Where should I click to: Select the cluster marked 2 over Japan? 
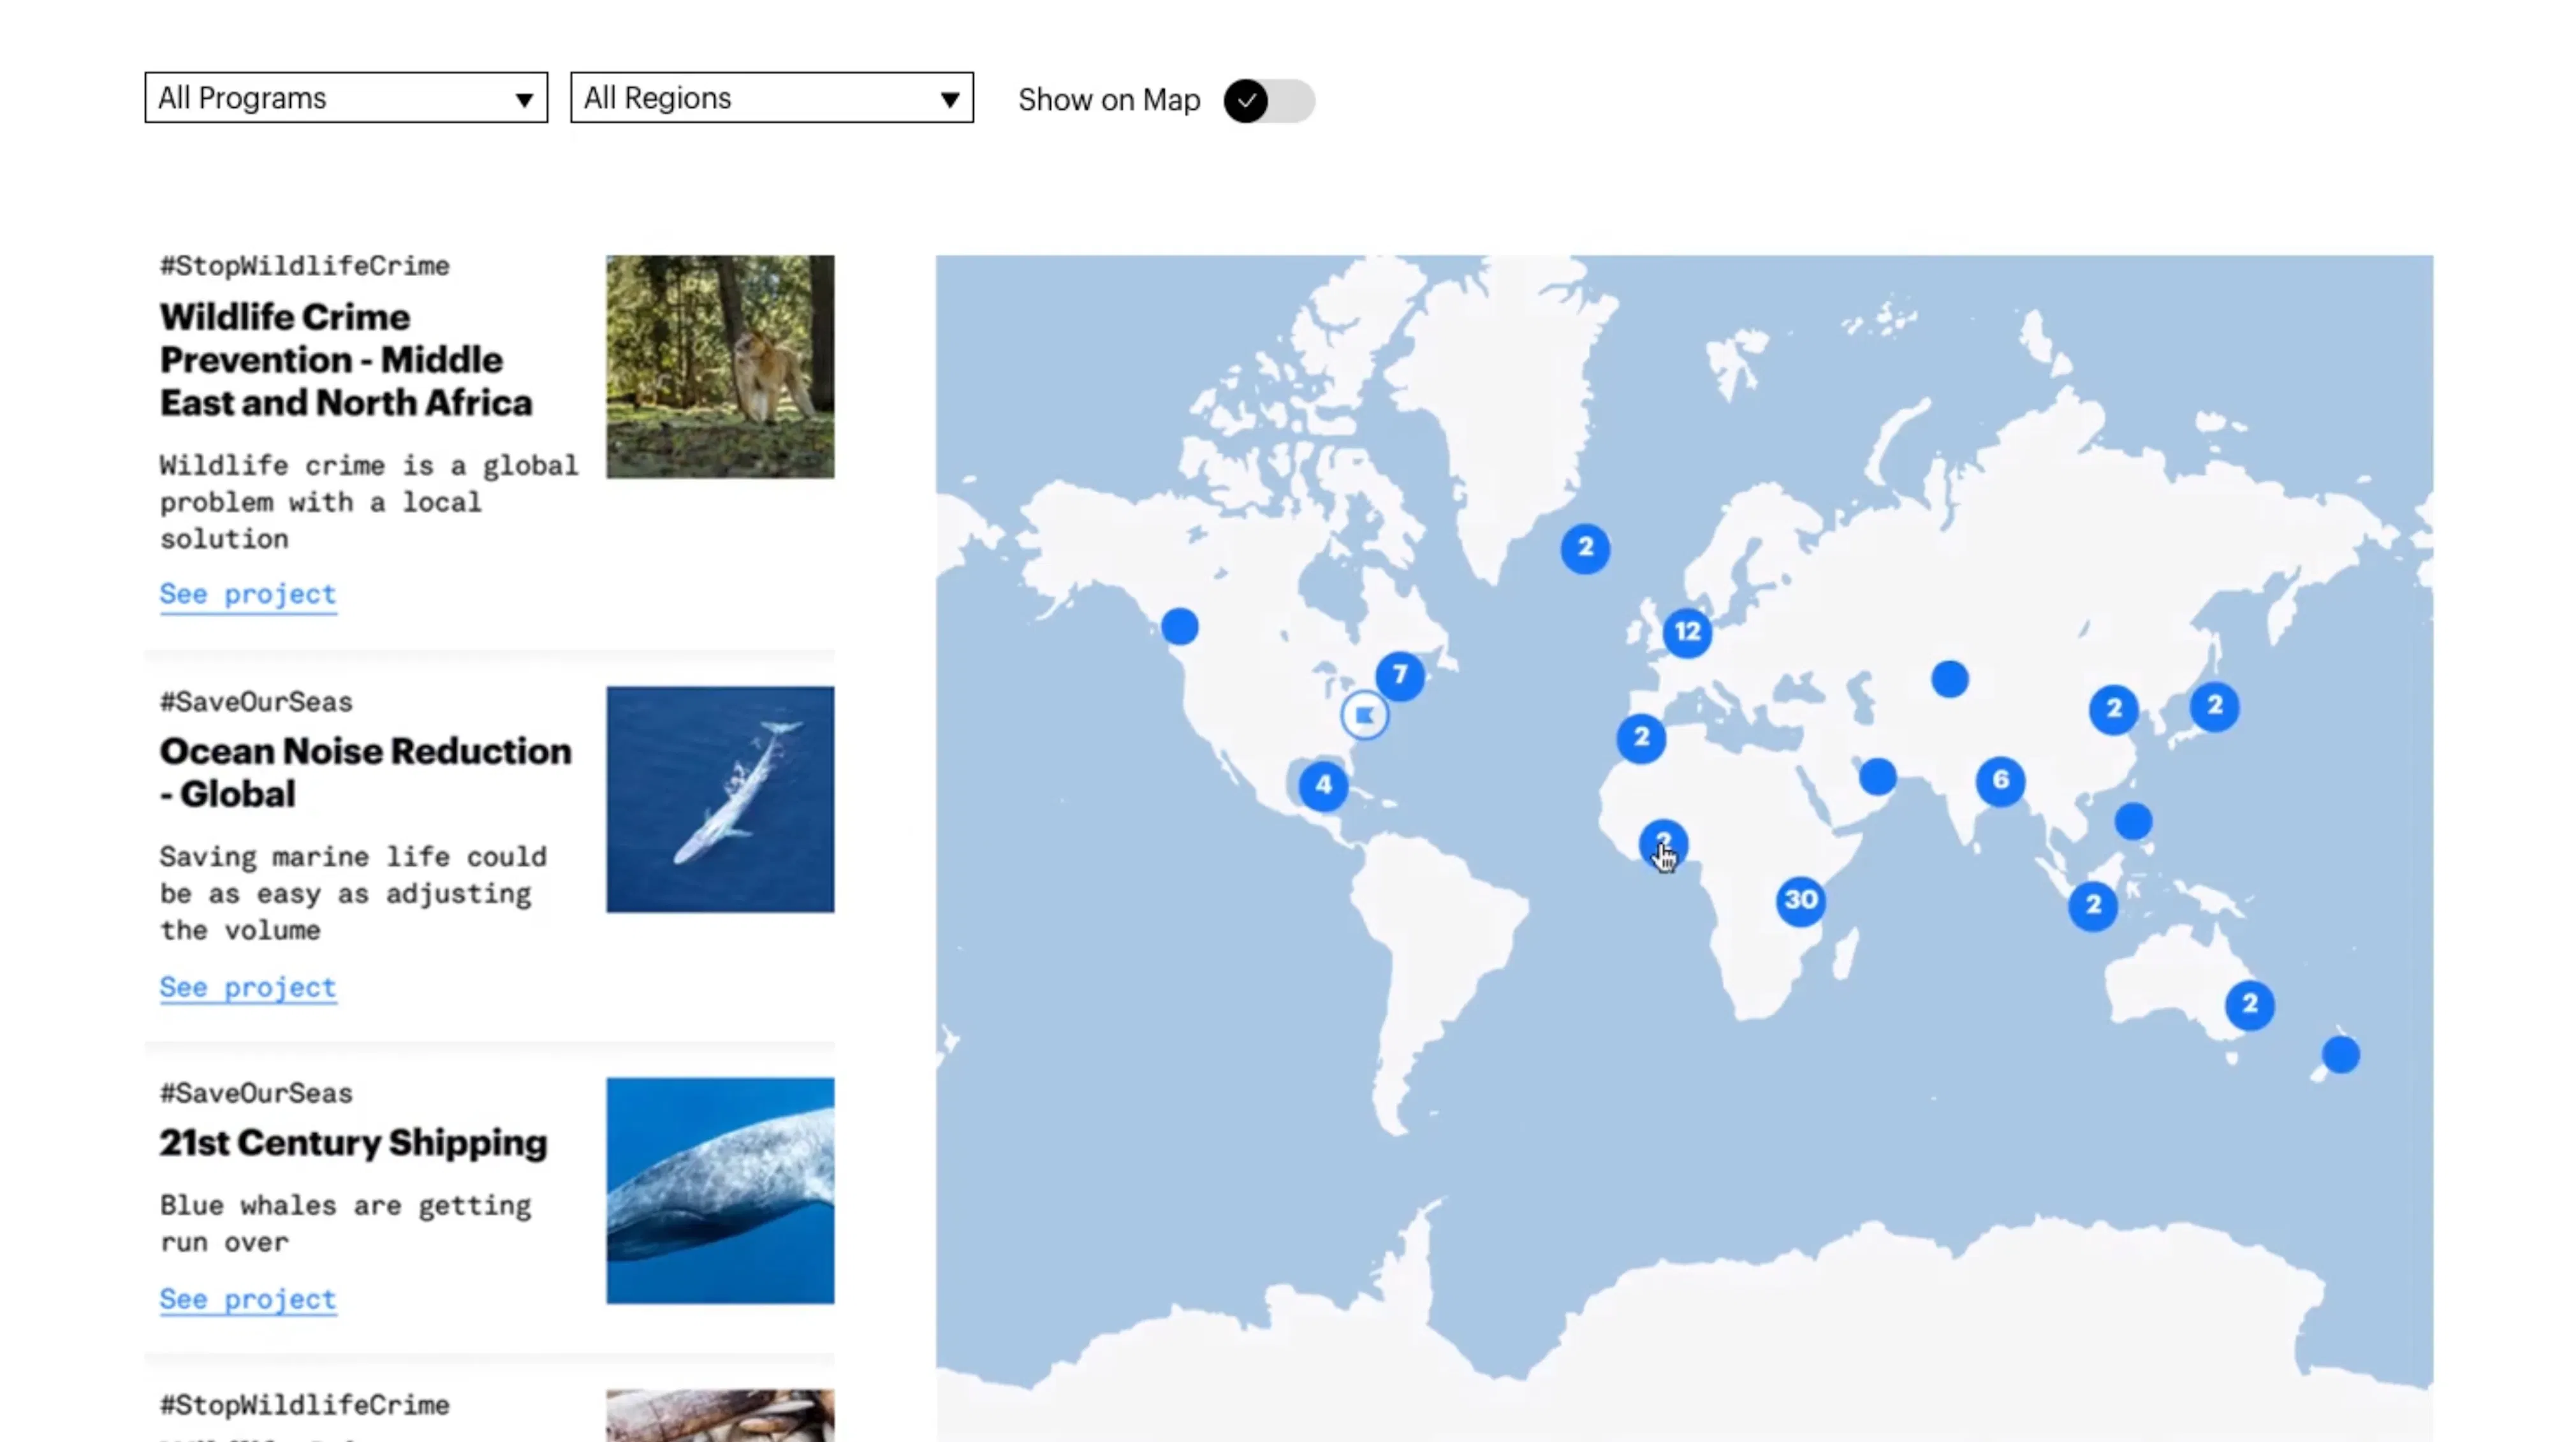point(2215,706)
